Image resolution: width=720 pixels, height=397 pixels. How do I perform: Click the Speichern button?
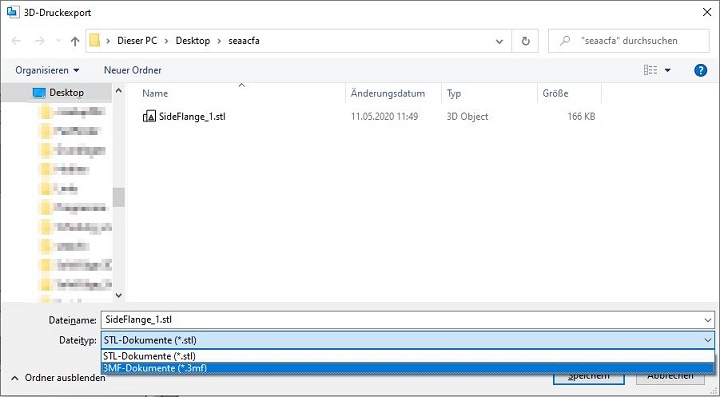click(x=589, y=379)
